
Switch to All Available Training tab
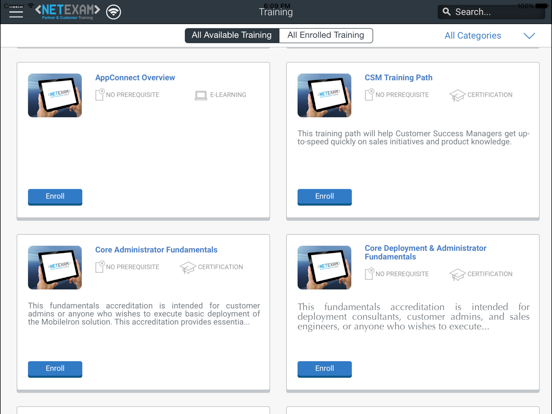tap(232, 35)
